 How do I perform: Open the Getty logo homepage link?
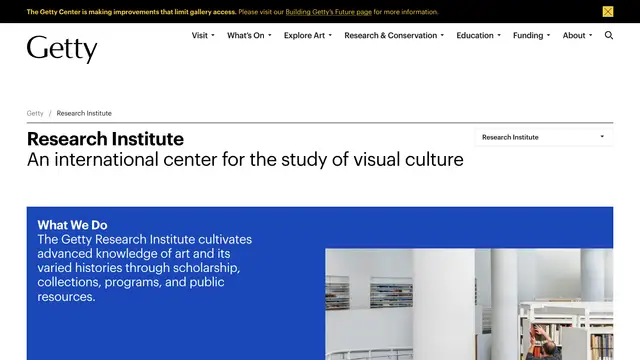[62, 49]
